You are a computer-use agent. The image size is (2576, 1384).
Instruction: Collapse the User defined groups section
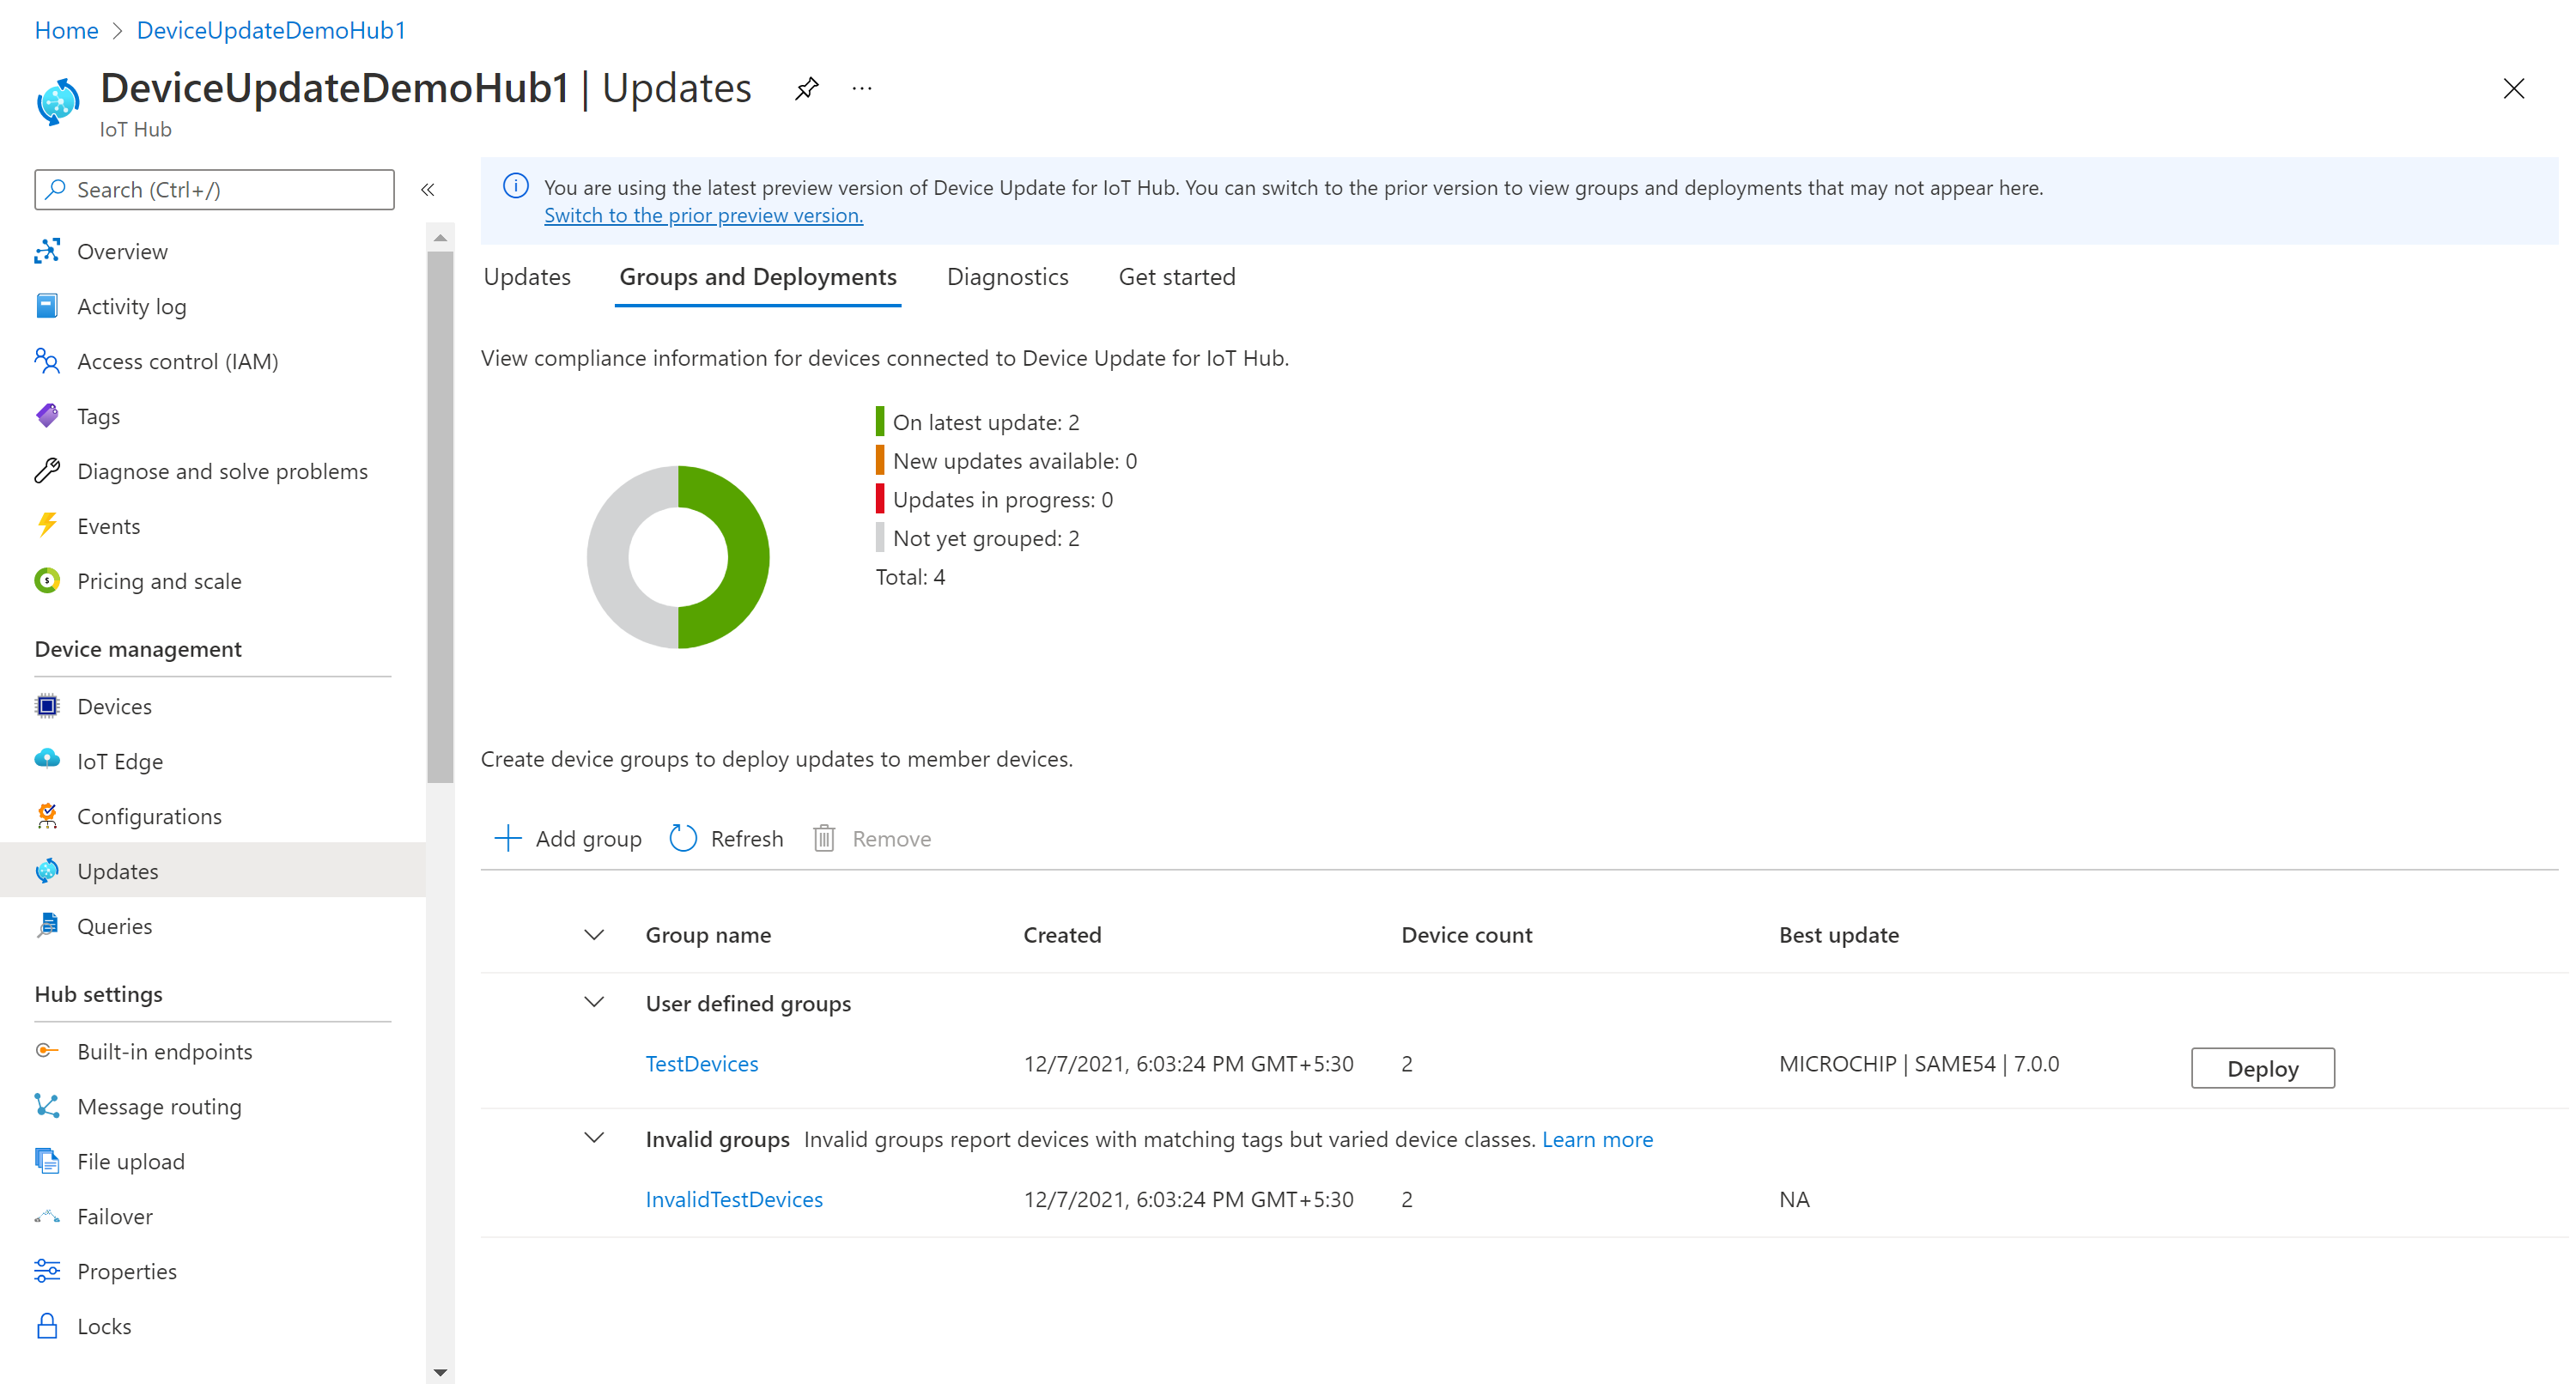point(594,1002)
